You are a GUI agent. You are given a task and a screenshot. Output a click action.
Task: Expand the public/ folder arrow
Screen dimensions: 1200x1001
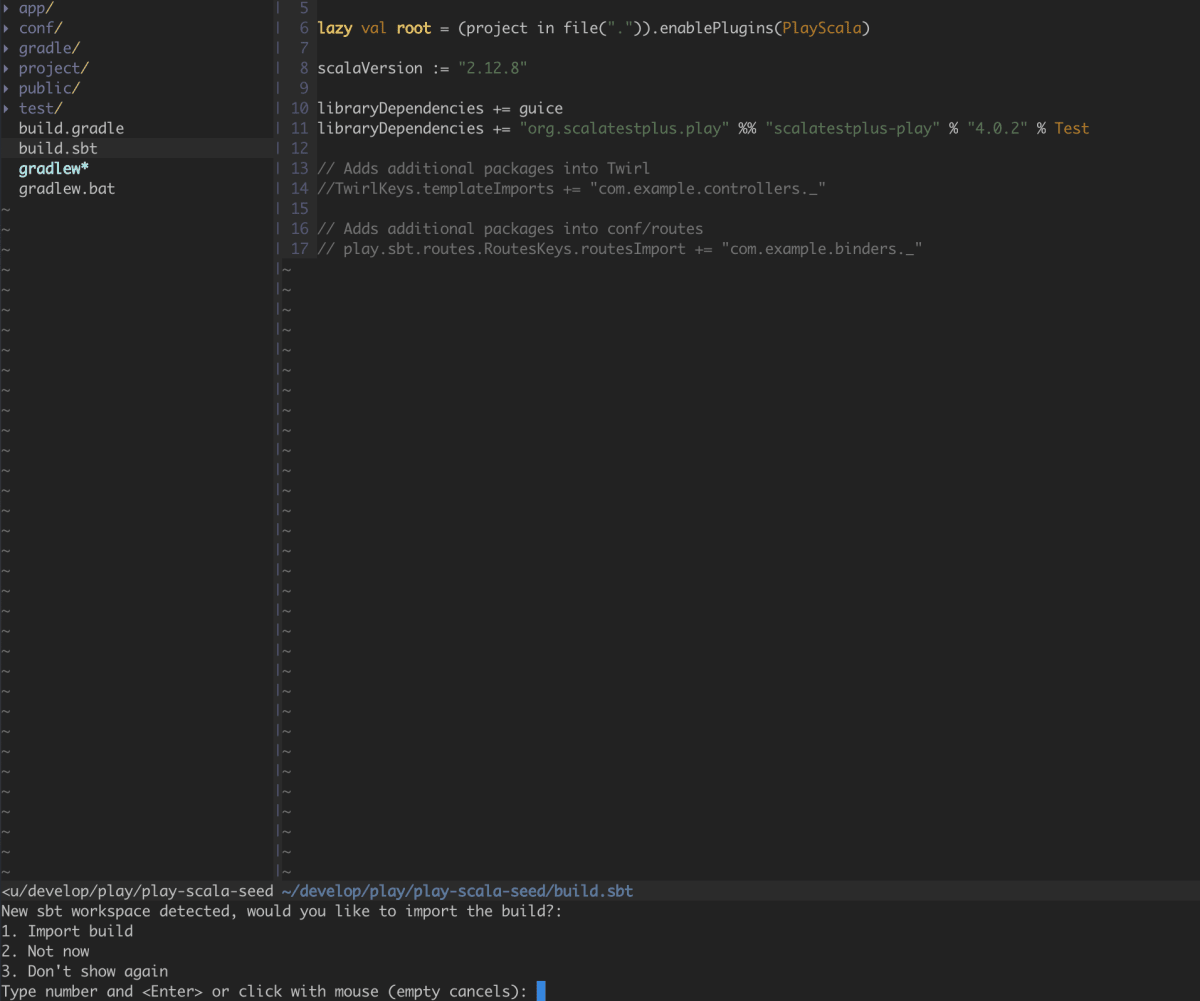coord(6,88)
